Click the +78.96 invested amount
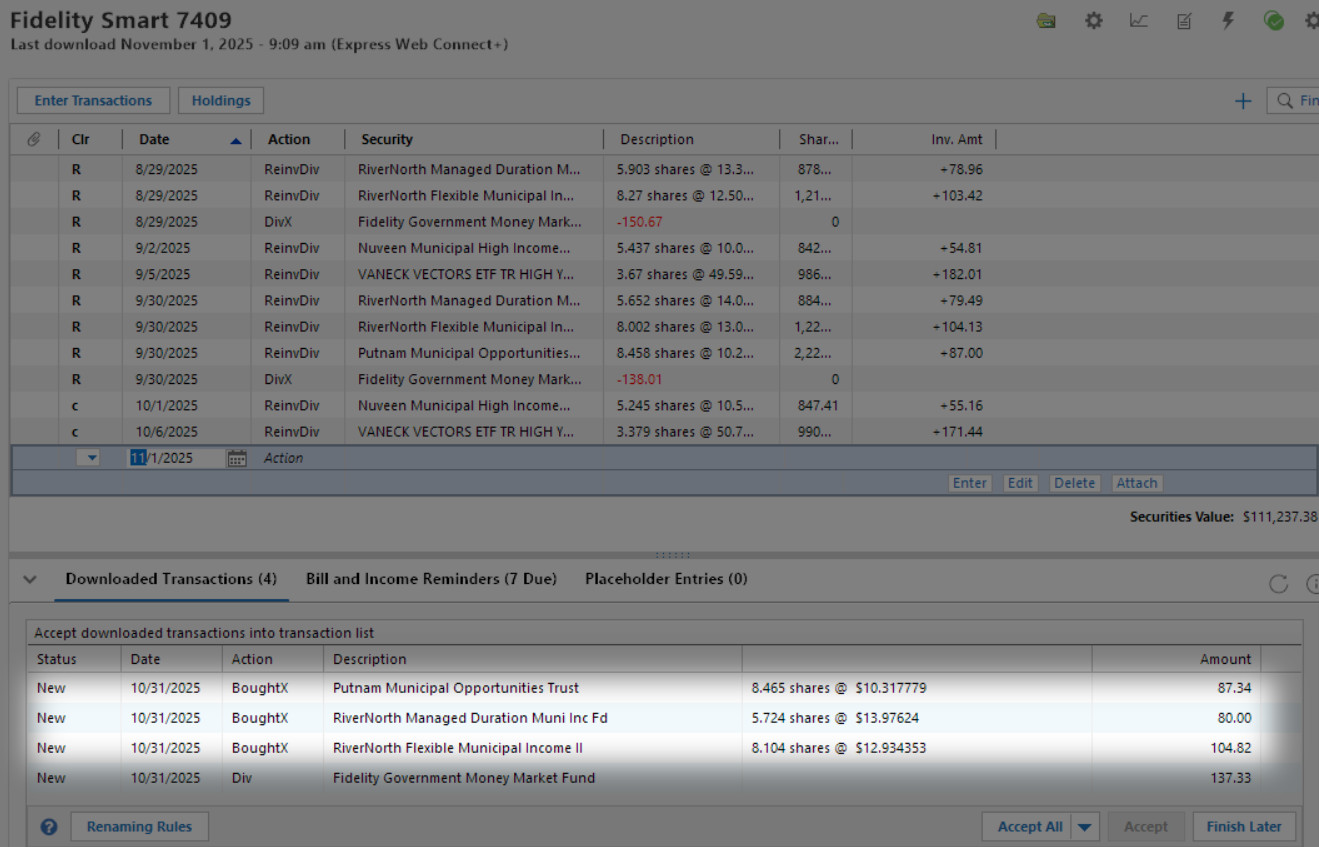 (x=961, y=170)
